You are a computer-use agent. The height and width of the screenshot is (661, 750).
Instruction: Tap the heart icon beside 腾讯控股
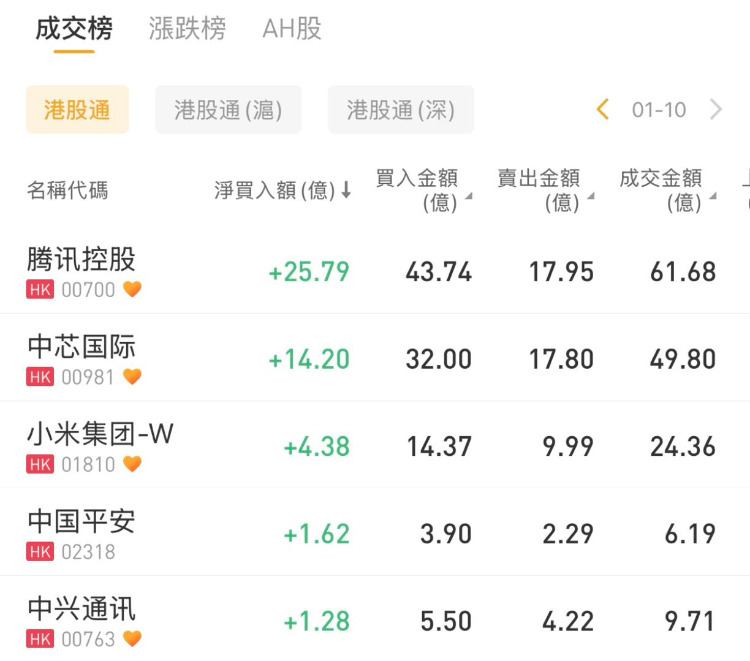point(132,290)
